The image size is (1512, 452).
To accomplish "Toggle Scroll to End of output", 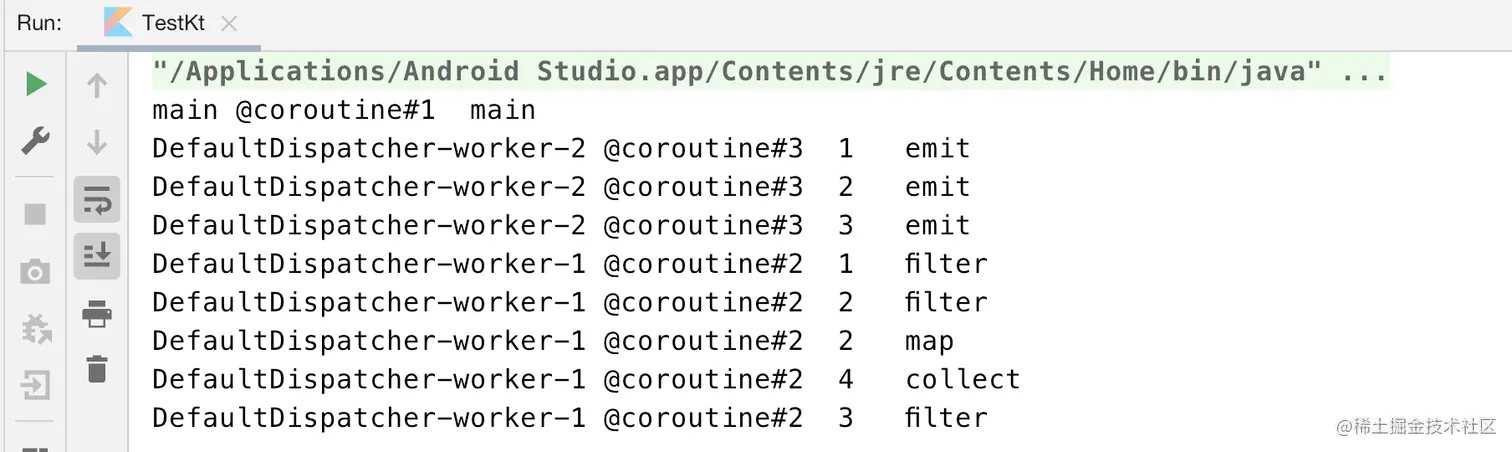I will [x=97, y=257].
